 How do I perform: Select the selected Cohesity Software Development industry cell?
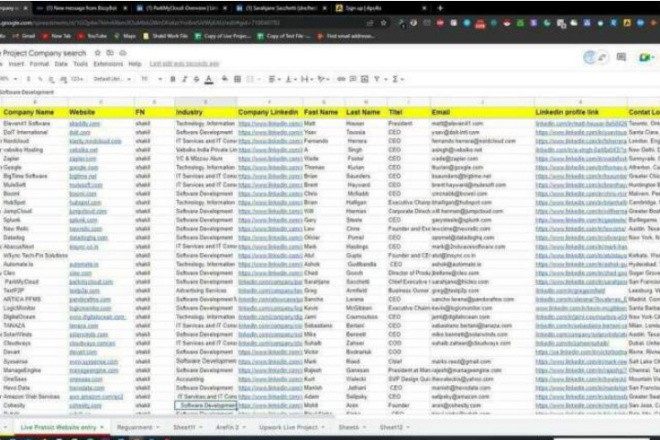click(x=206, y=405)
